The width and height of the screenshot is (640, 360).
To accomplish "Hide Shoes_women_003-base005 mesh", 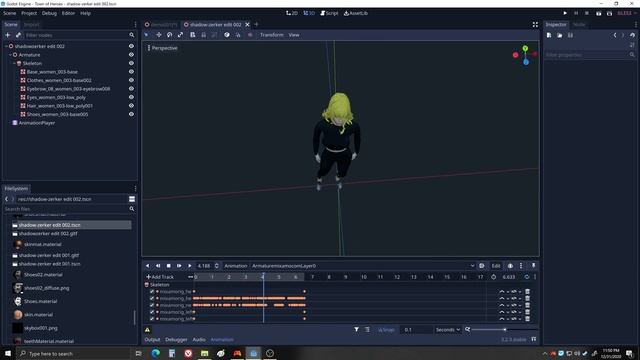I will point(131,114).
